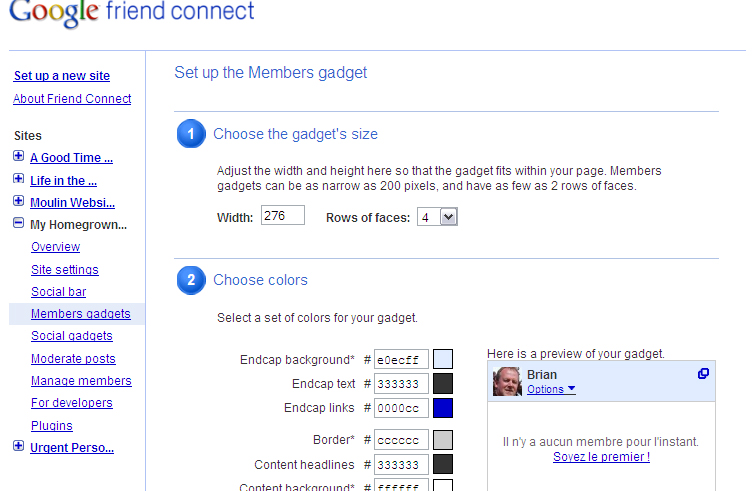Open Urgent Perso site link
This screenshot has height=491, width=754.
(x=72, y=448)
